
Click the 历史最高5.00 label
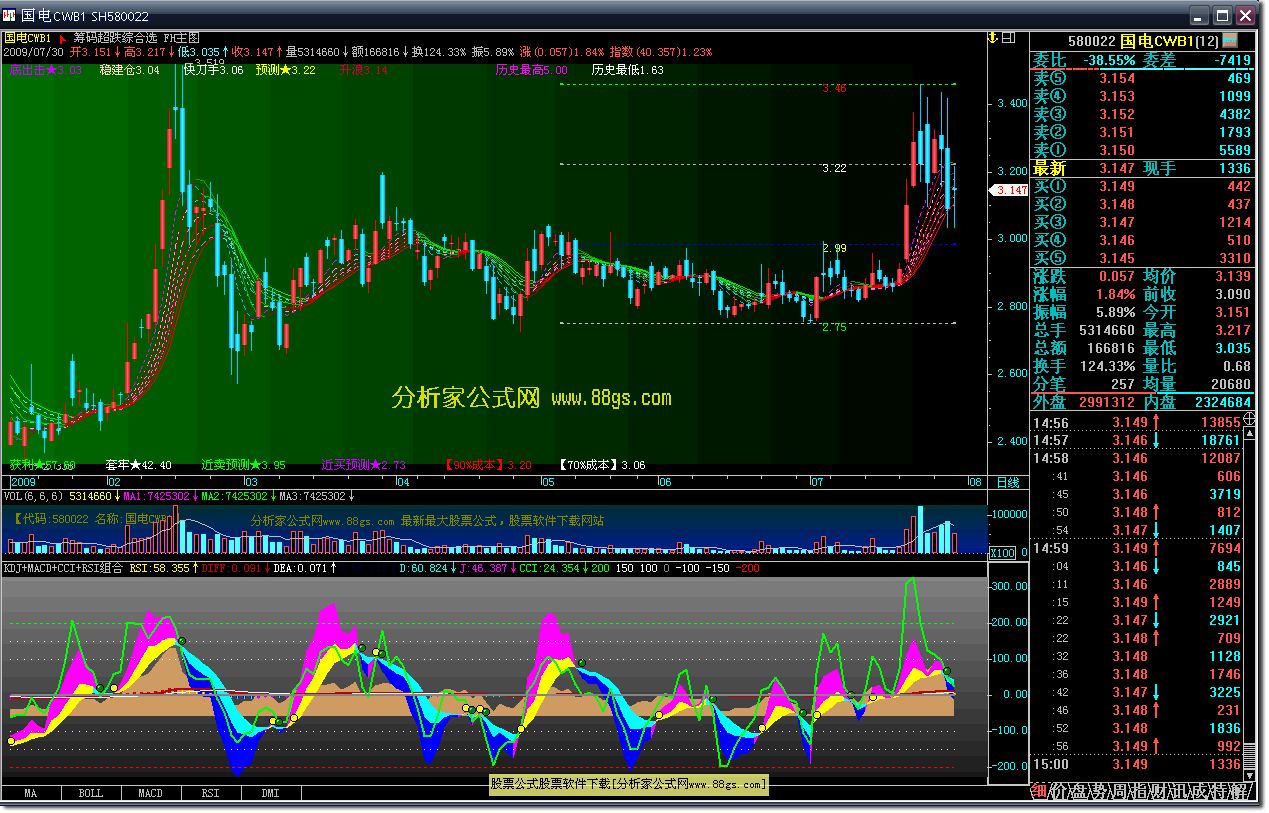(531, 70)
